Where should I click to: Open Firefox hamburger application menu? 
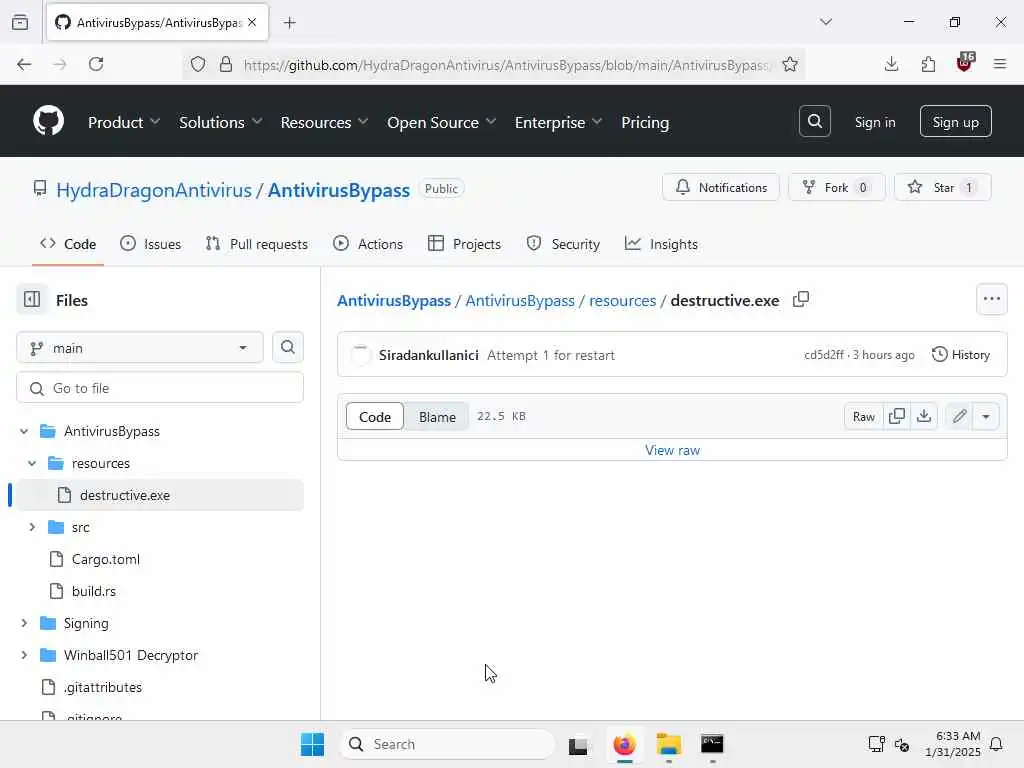pos(999,64)
